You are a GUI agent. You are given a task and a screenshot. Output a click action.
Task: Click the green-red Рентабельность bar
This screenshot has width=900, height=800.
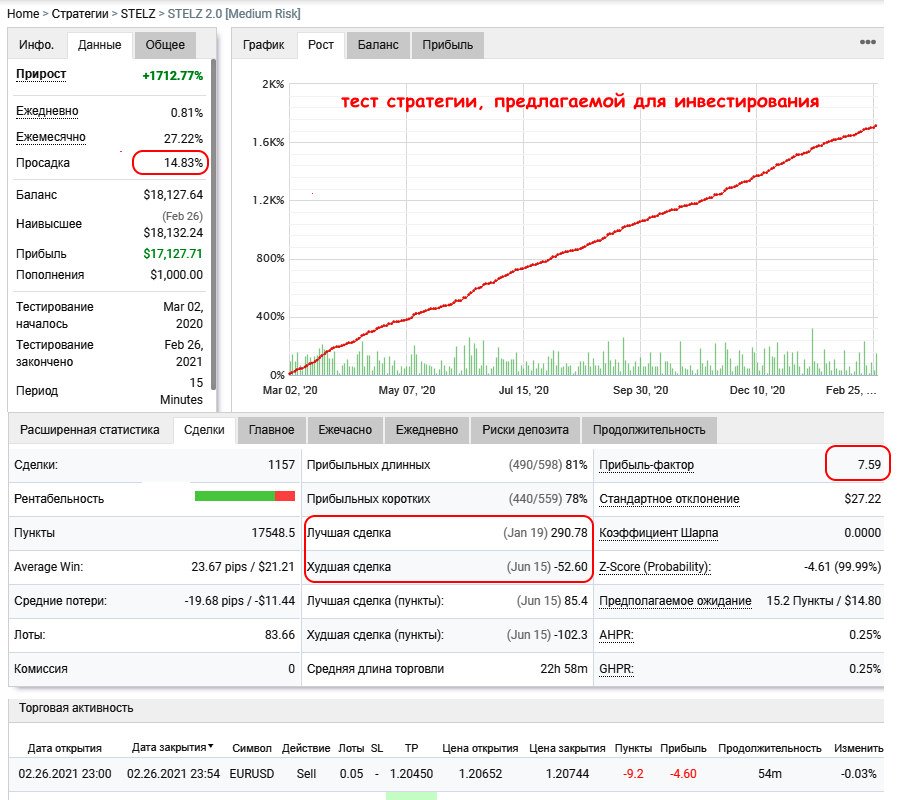click(x=244, y=496)
